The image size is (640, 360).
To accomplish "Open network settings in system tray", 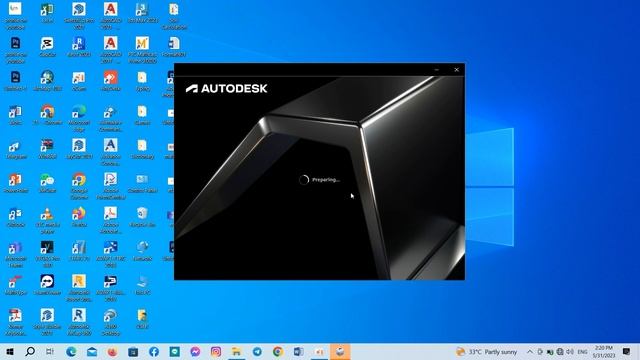I will click(x=560, y=351).
